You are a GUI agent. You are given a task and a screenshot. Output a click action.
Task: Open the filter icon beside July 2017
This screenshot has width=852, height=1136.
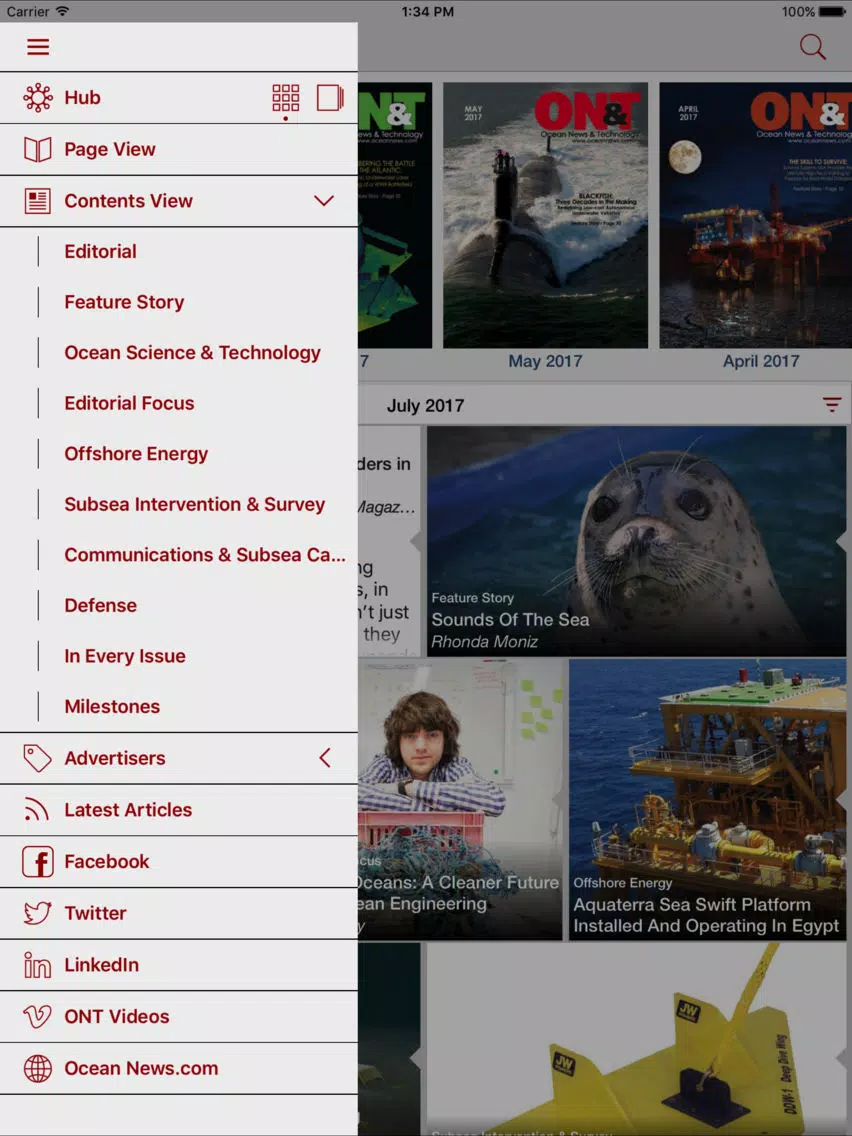(x=832, y=405)
